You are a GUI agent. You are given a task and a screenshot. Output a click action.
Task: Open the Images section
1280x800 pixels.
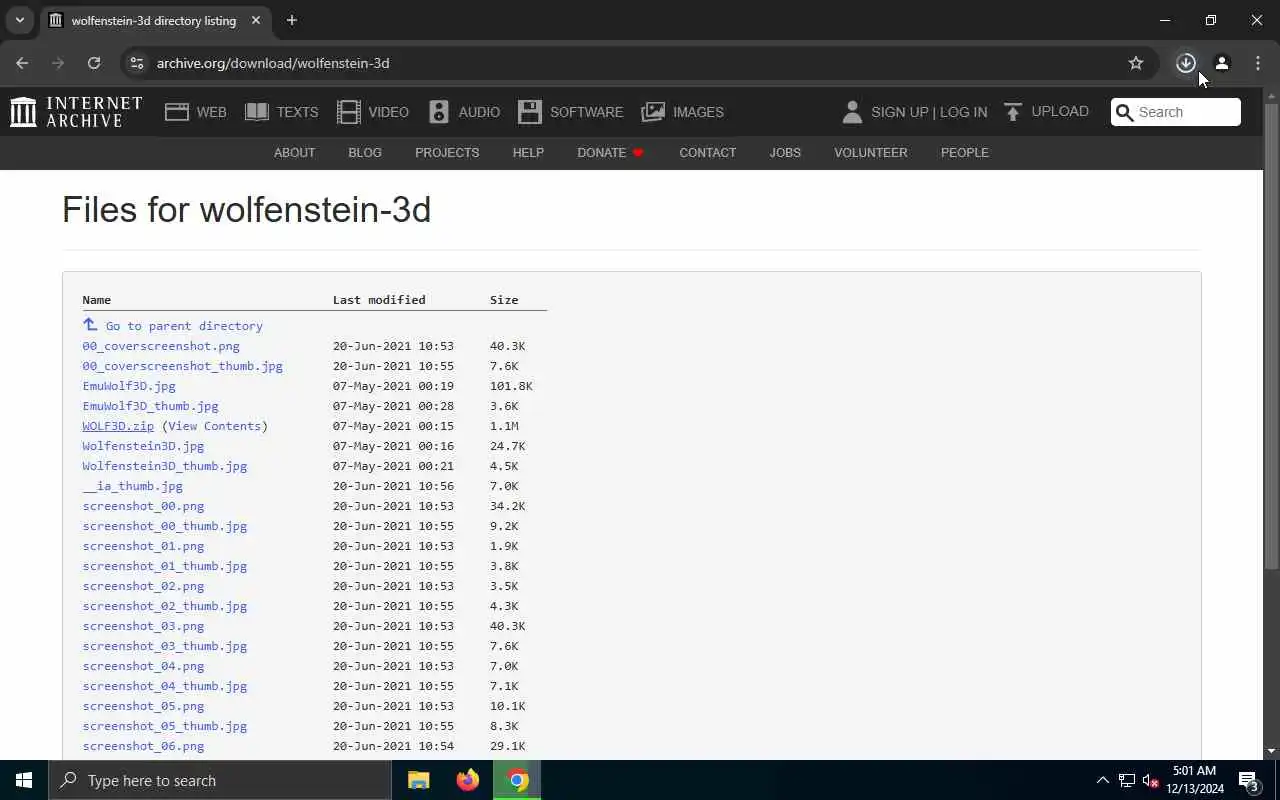(683, 112)
